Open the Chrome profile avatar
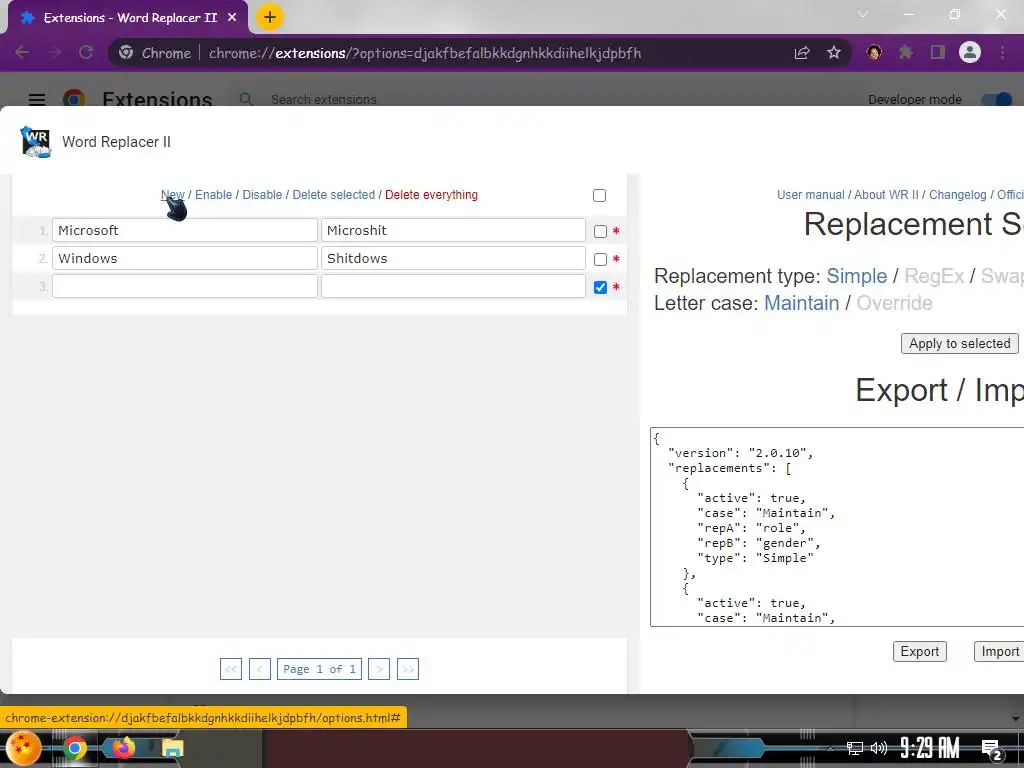 (x=970, y=52)
